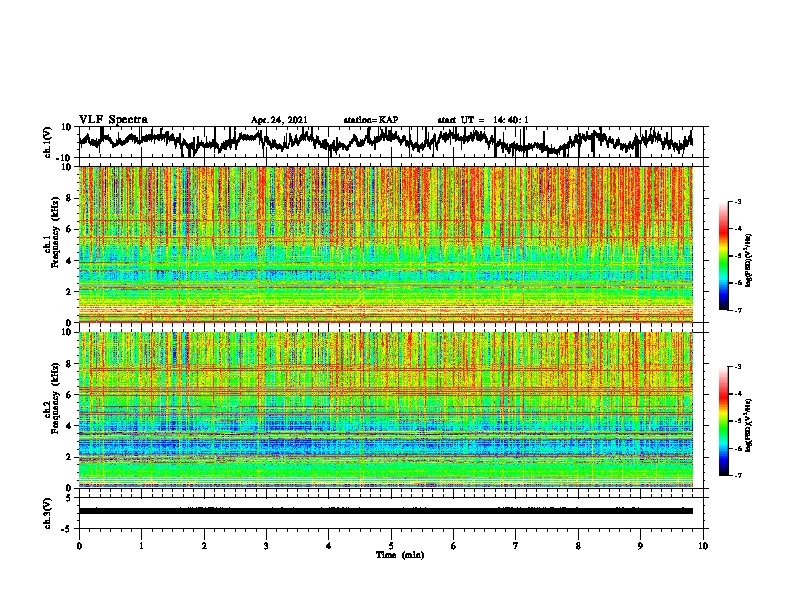Screen dimensions: 792x612
Task: Click the "station=KAP" header label
Action: click(x=371, y=120)
